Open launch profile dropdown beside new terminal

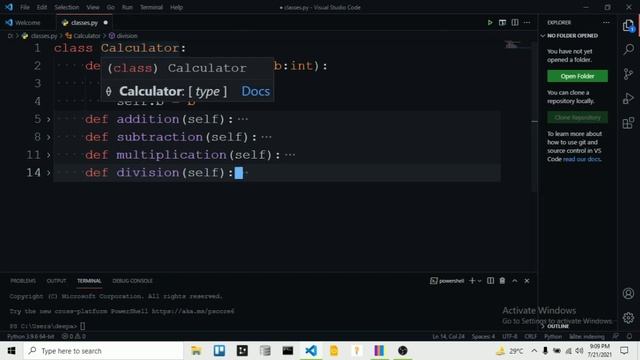[480, 281]
